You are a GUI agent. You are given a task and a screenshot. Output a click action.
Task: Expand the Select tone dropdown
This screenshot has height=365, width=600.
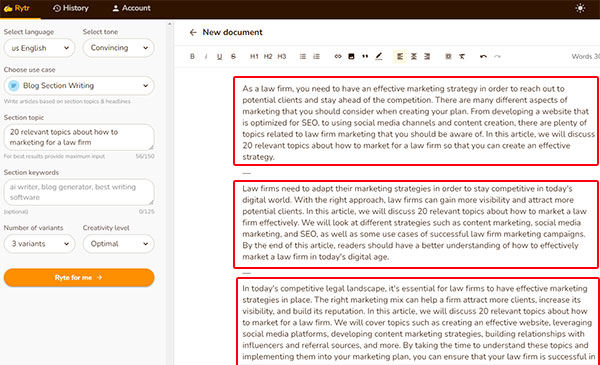(119, 48)
